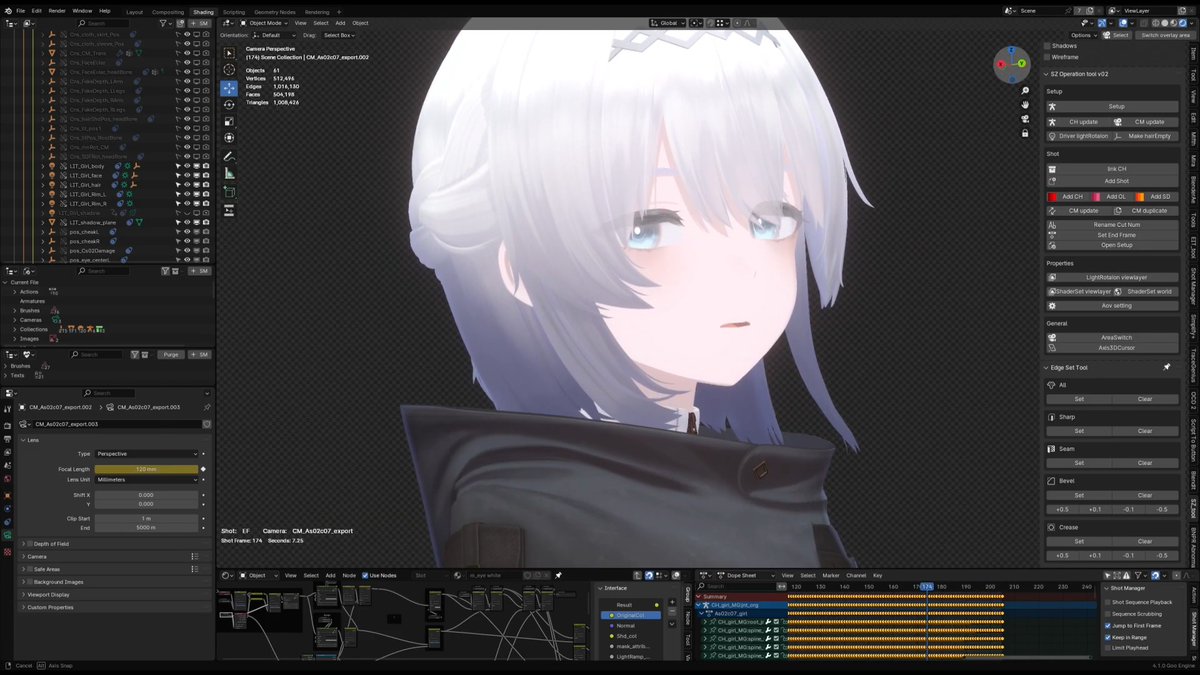Click the Clip Start 1 m field
Viewport: 1200px width, 675px height.
[x=146, y=519]
